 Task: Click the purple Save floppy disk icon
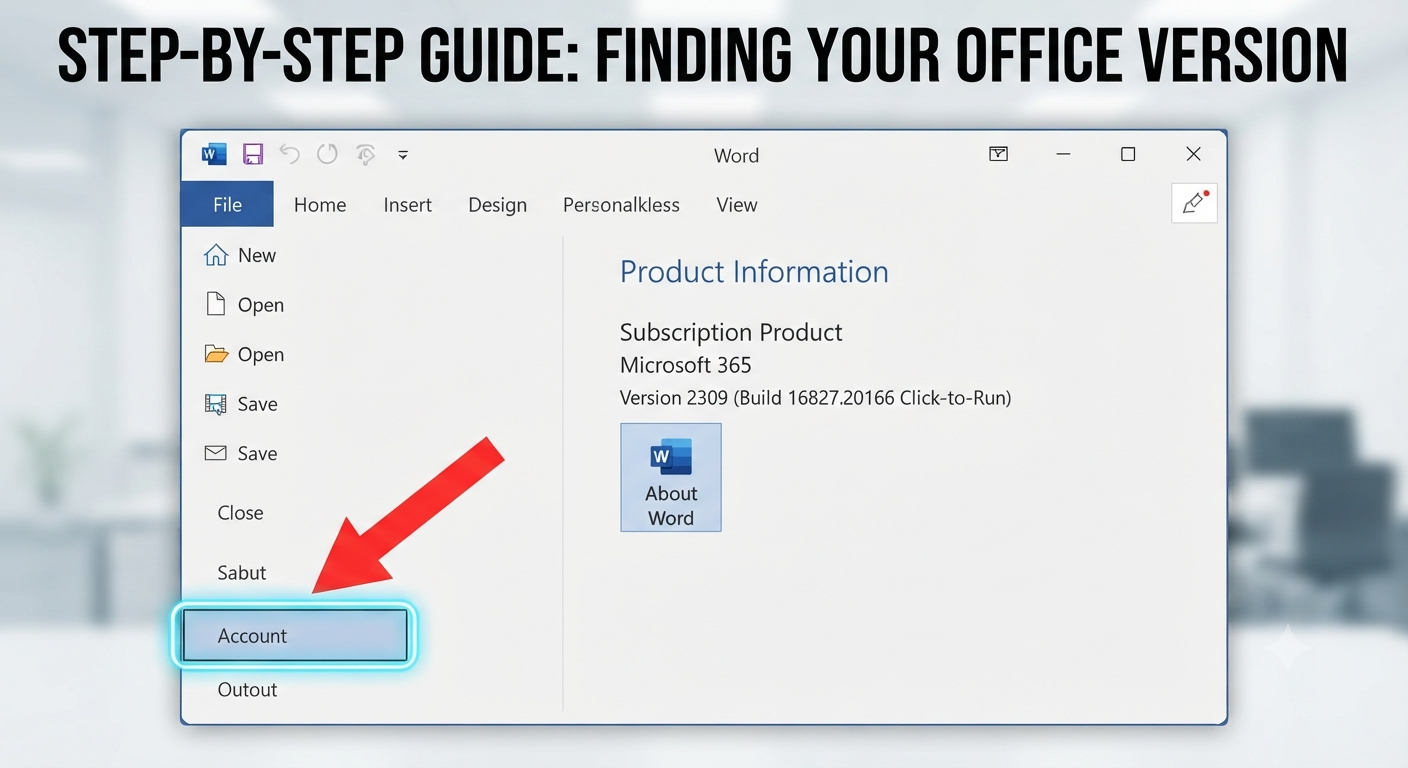pos(253,154)
